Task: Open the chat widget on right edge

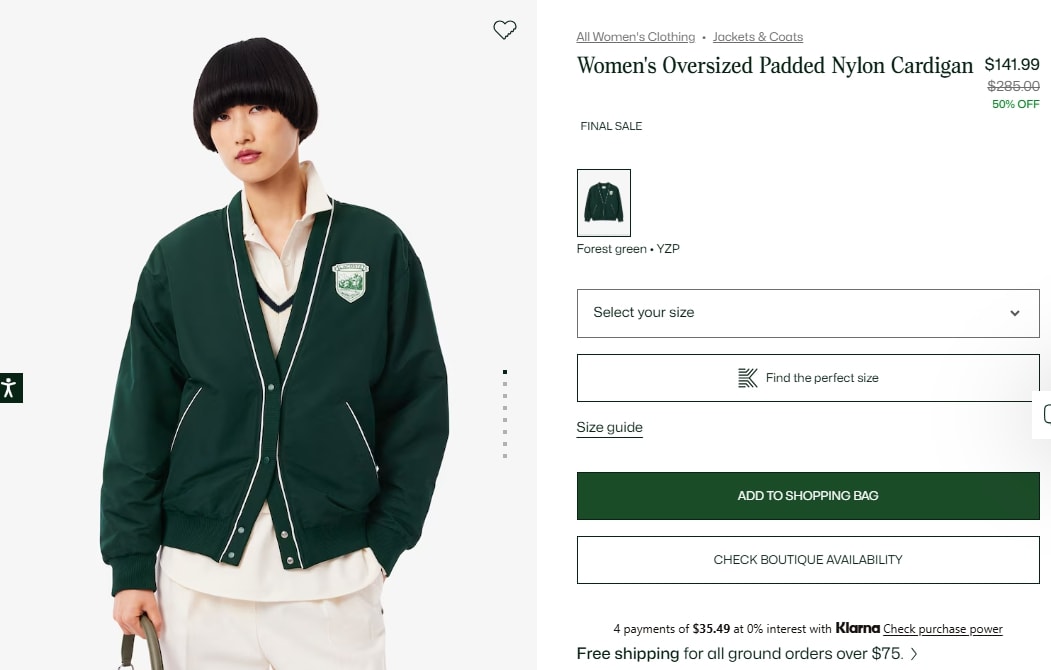Action: point(1044,414)
